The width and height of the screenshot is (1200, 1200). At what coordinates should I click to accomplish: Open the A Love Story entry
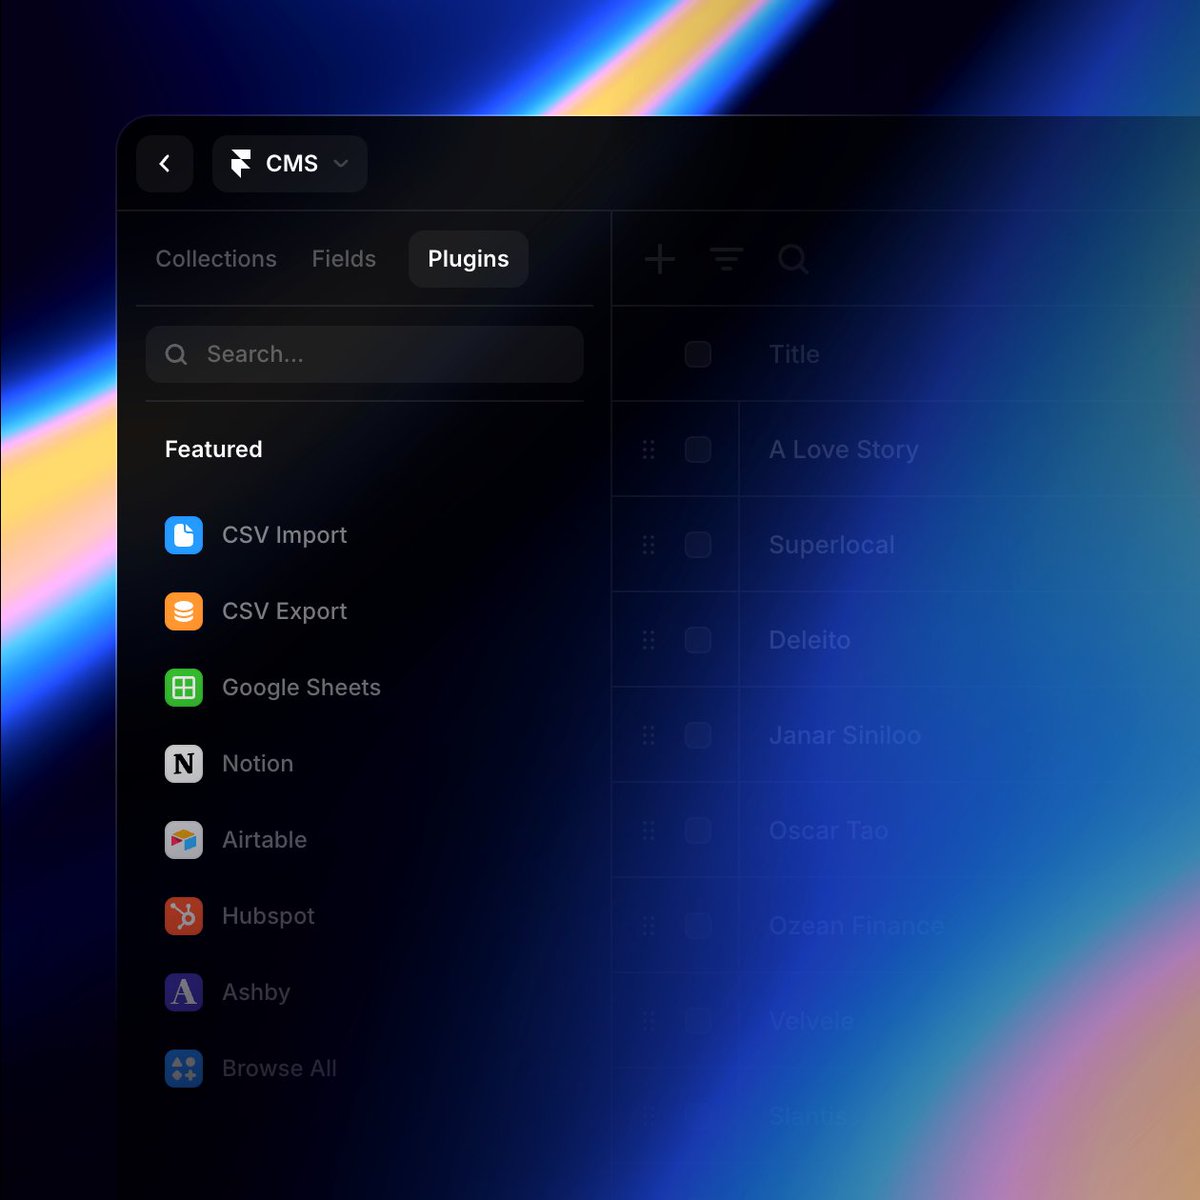843,450
